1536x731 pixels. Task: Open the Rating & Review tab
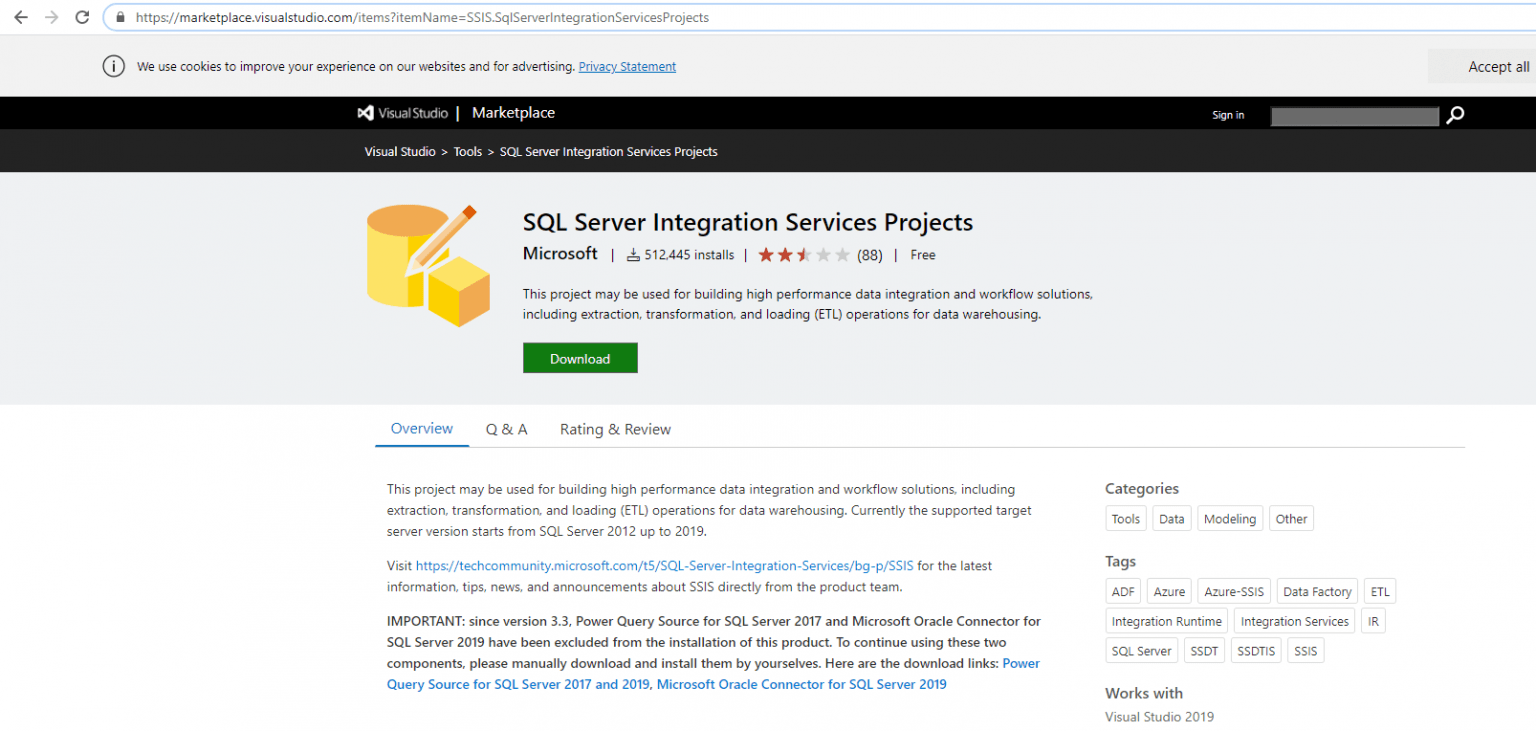(615, 428)
